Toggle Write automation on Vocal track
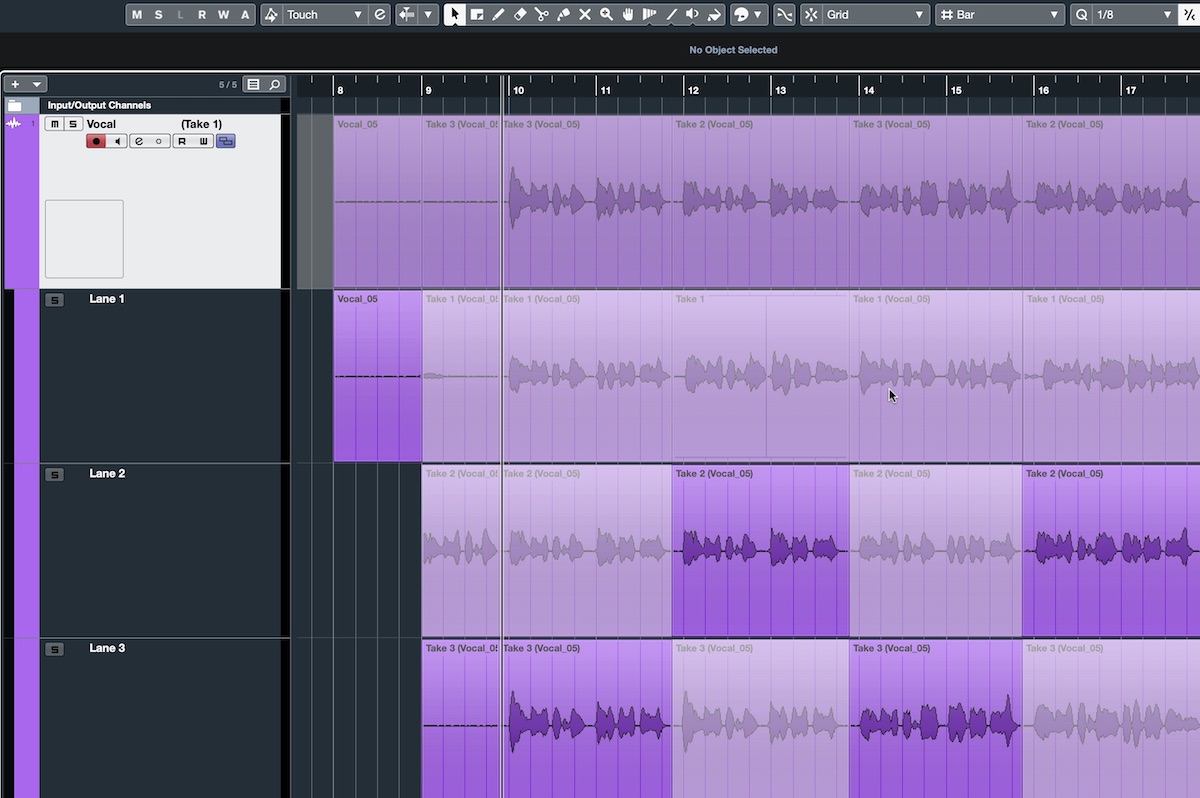The height and width of the screenshot is (798, 1200). (x=203, y=141)
